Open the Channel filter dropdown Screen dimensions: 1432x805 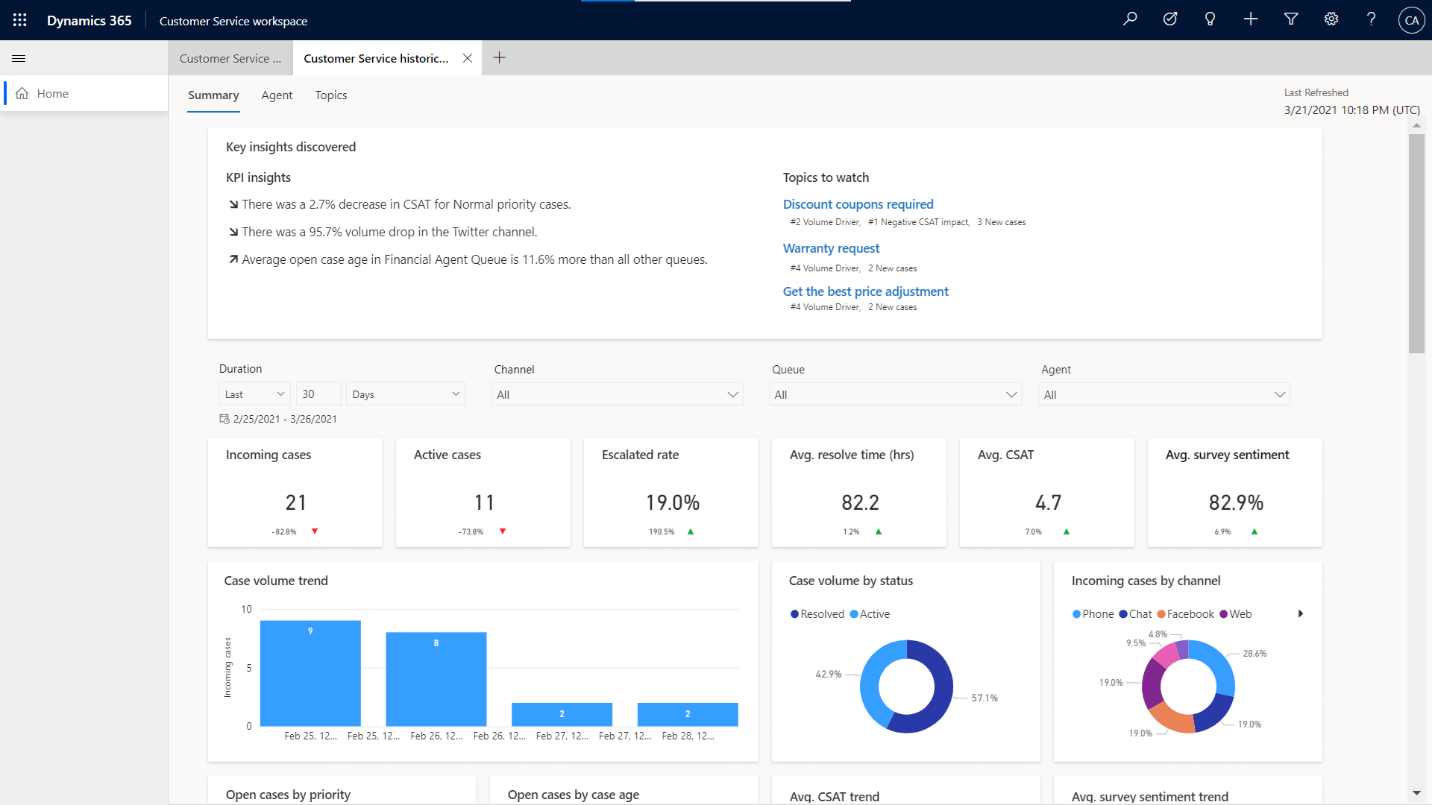(617, 393)
